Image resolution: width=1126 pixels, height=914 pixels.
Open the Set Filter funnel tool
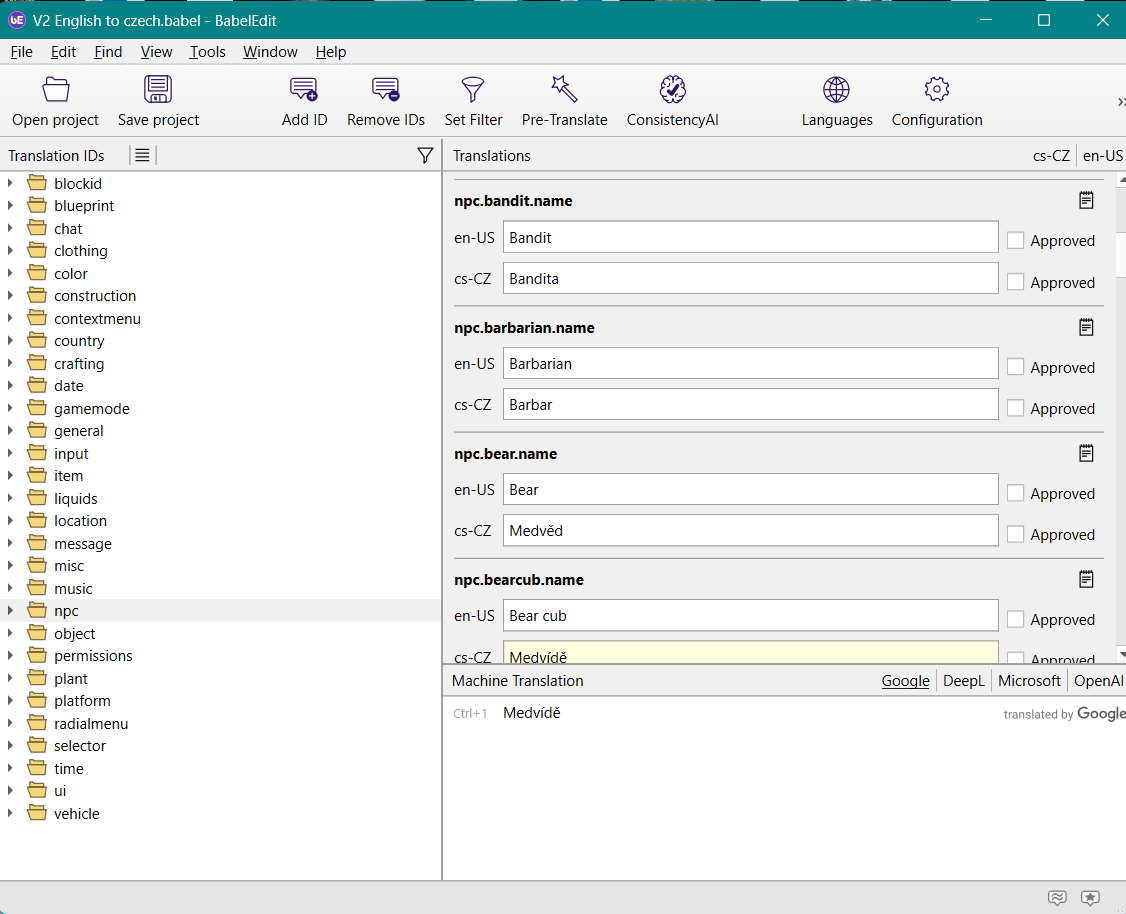coord(473,90)
